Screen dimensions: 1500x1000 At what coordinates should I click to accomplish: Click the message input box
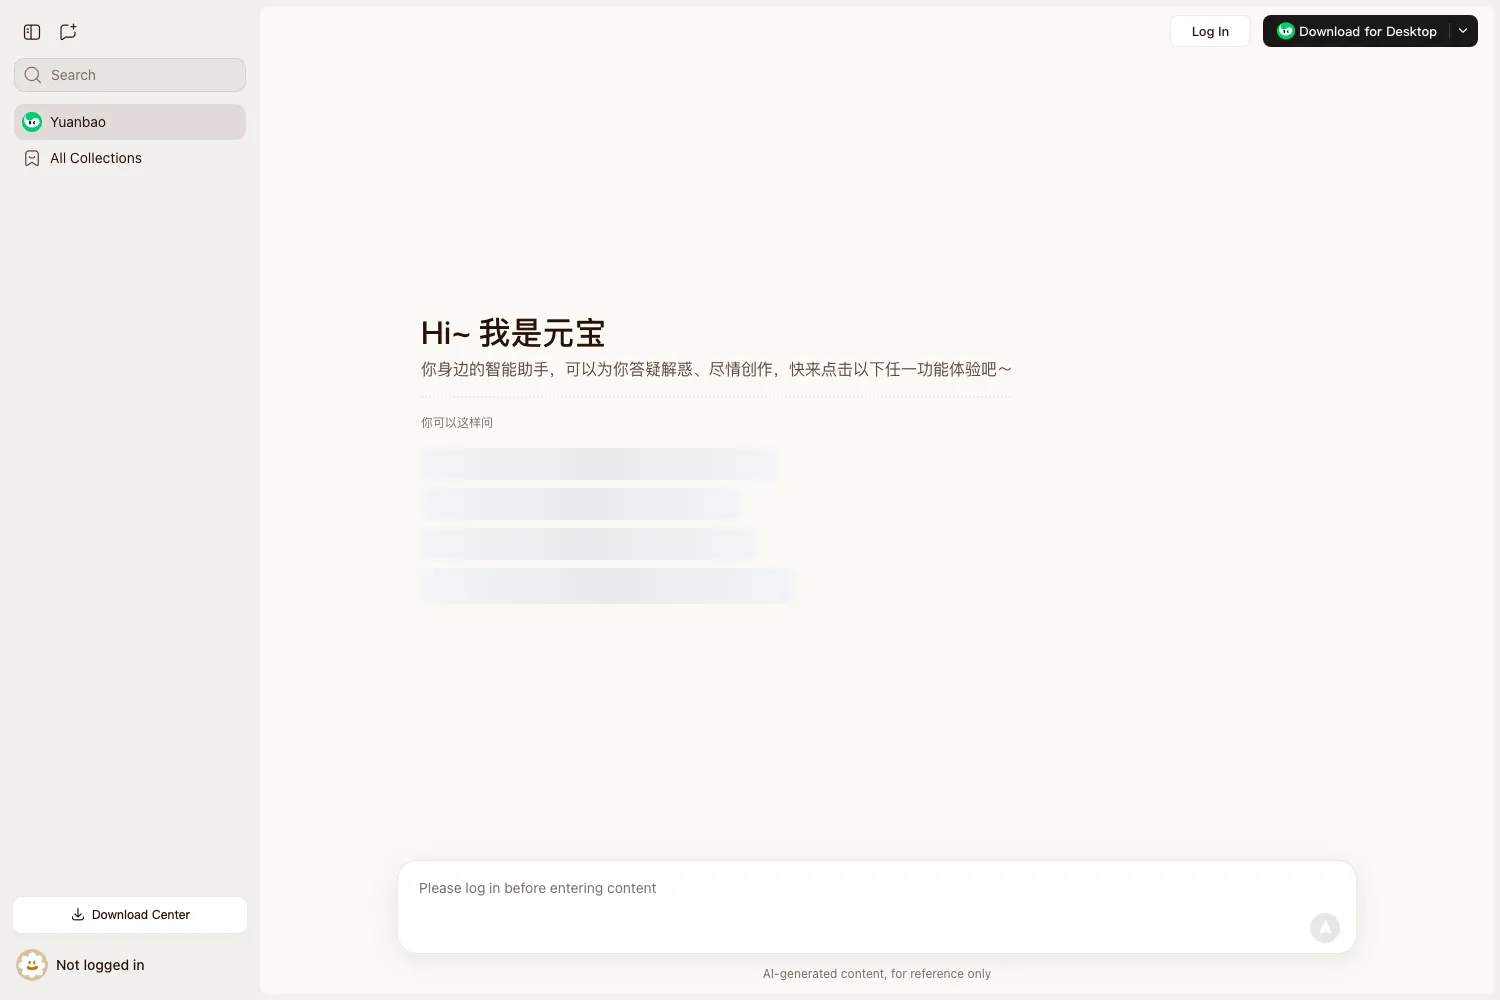(877, 907)
